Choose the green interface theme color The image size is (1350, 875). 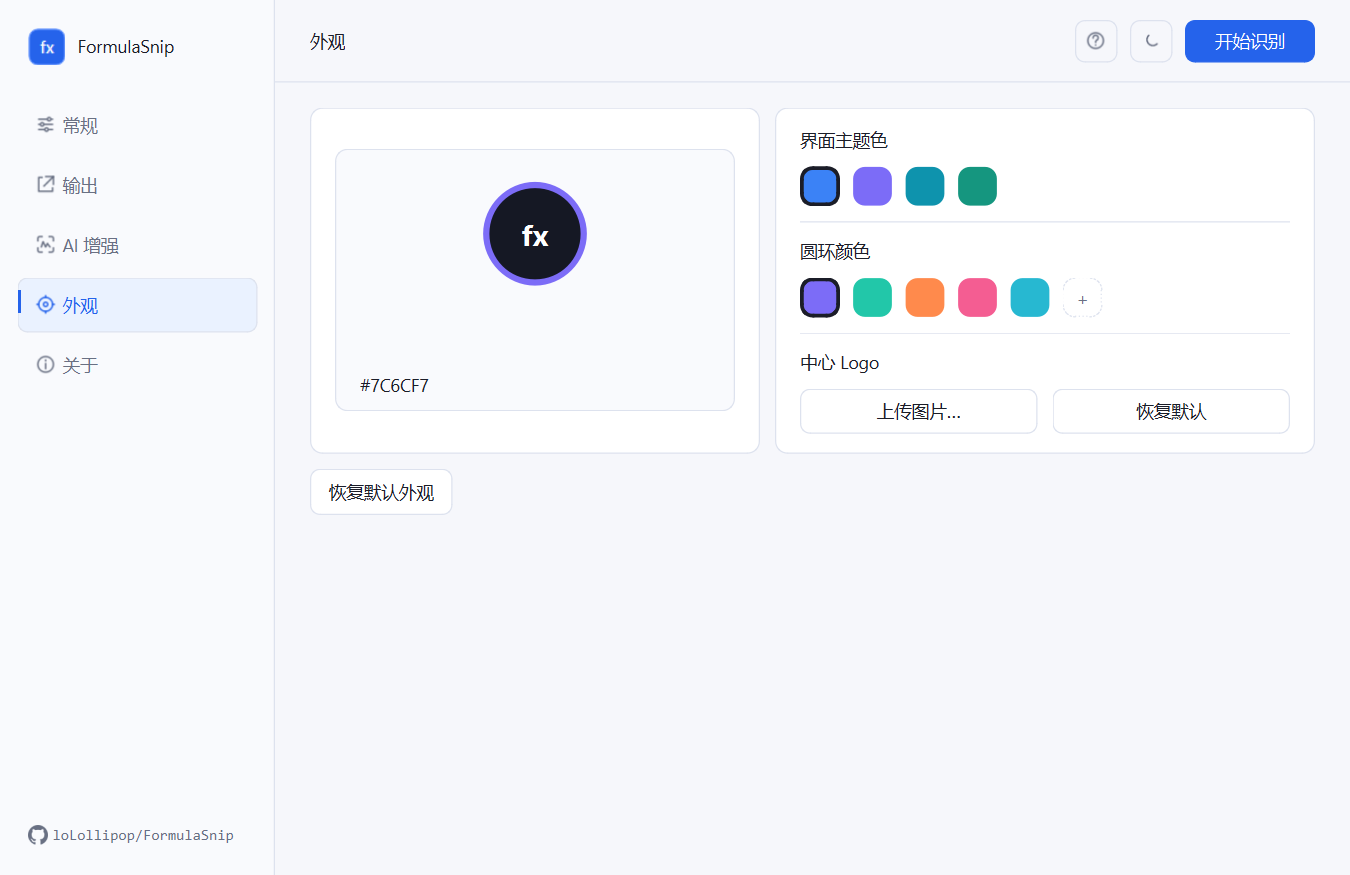pos(977,186)
